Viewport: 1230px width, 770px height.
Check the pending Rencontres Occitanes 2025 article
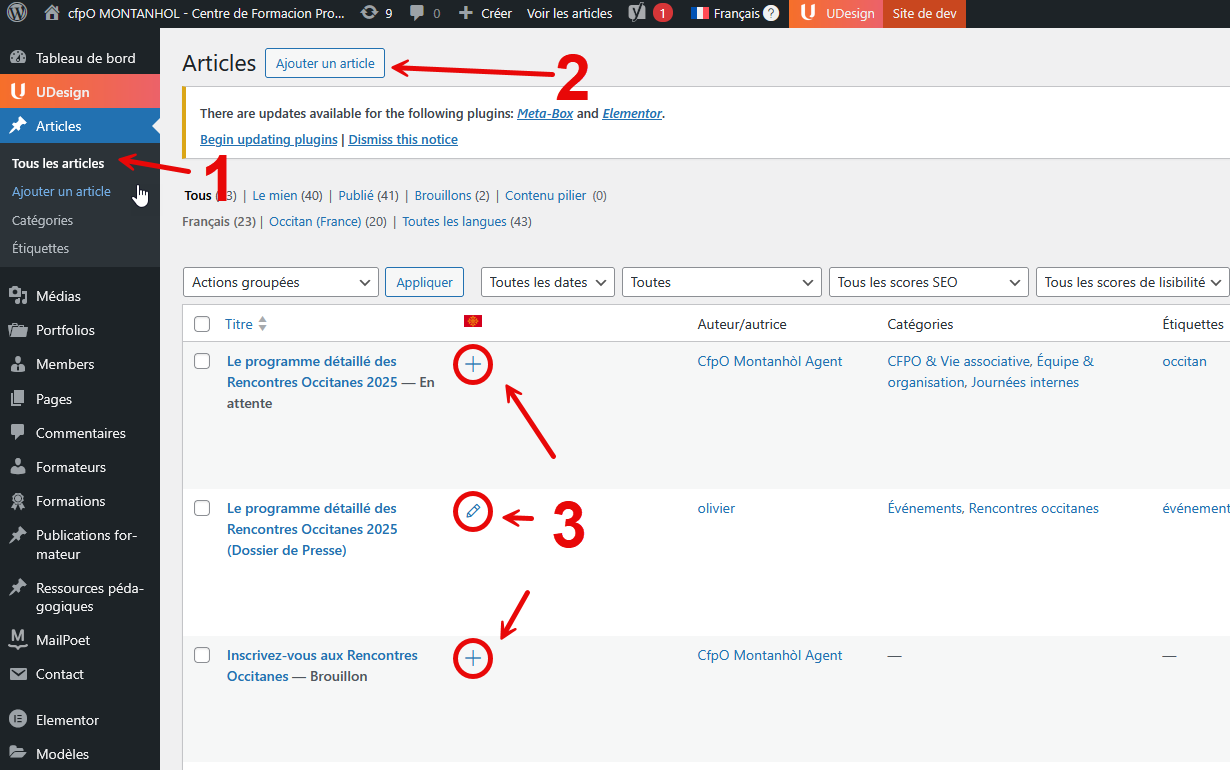tap(202, 361)
